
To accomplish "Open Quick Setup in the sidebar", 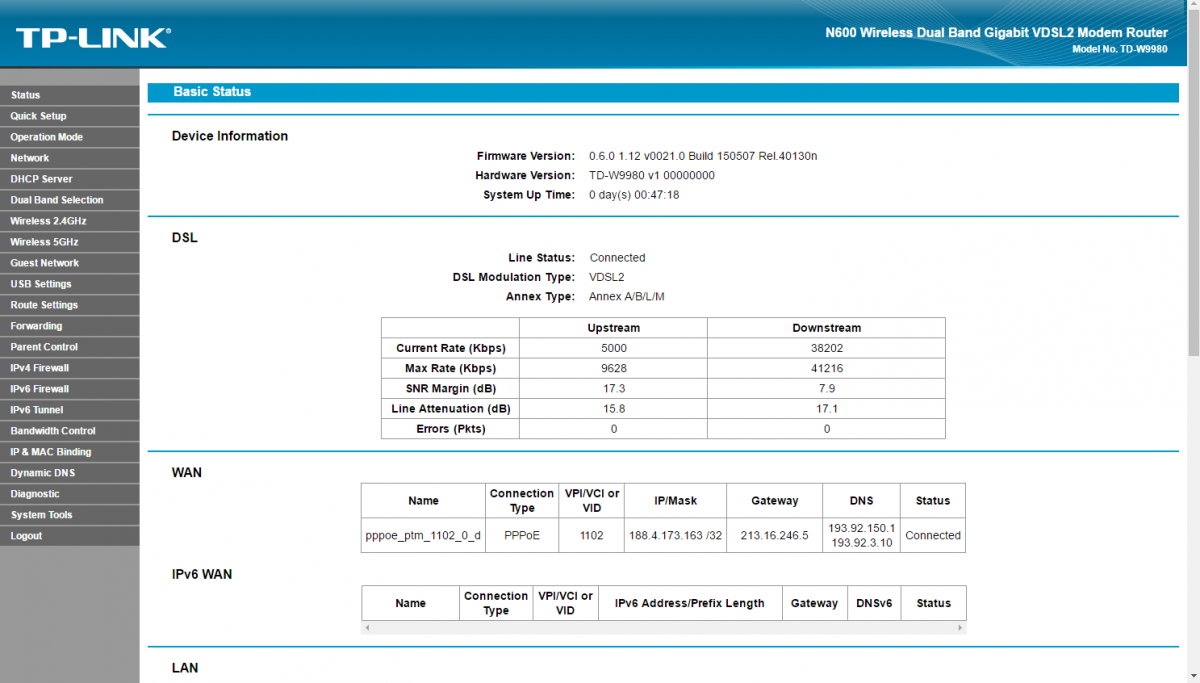I will (x=70, y=116).
